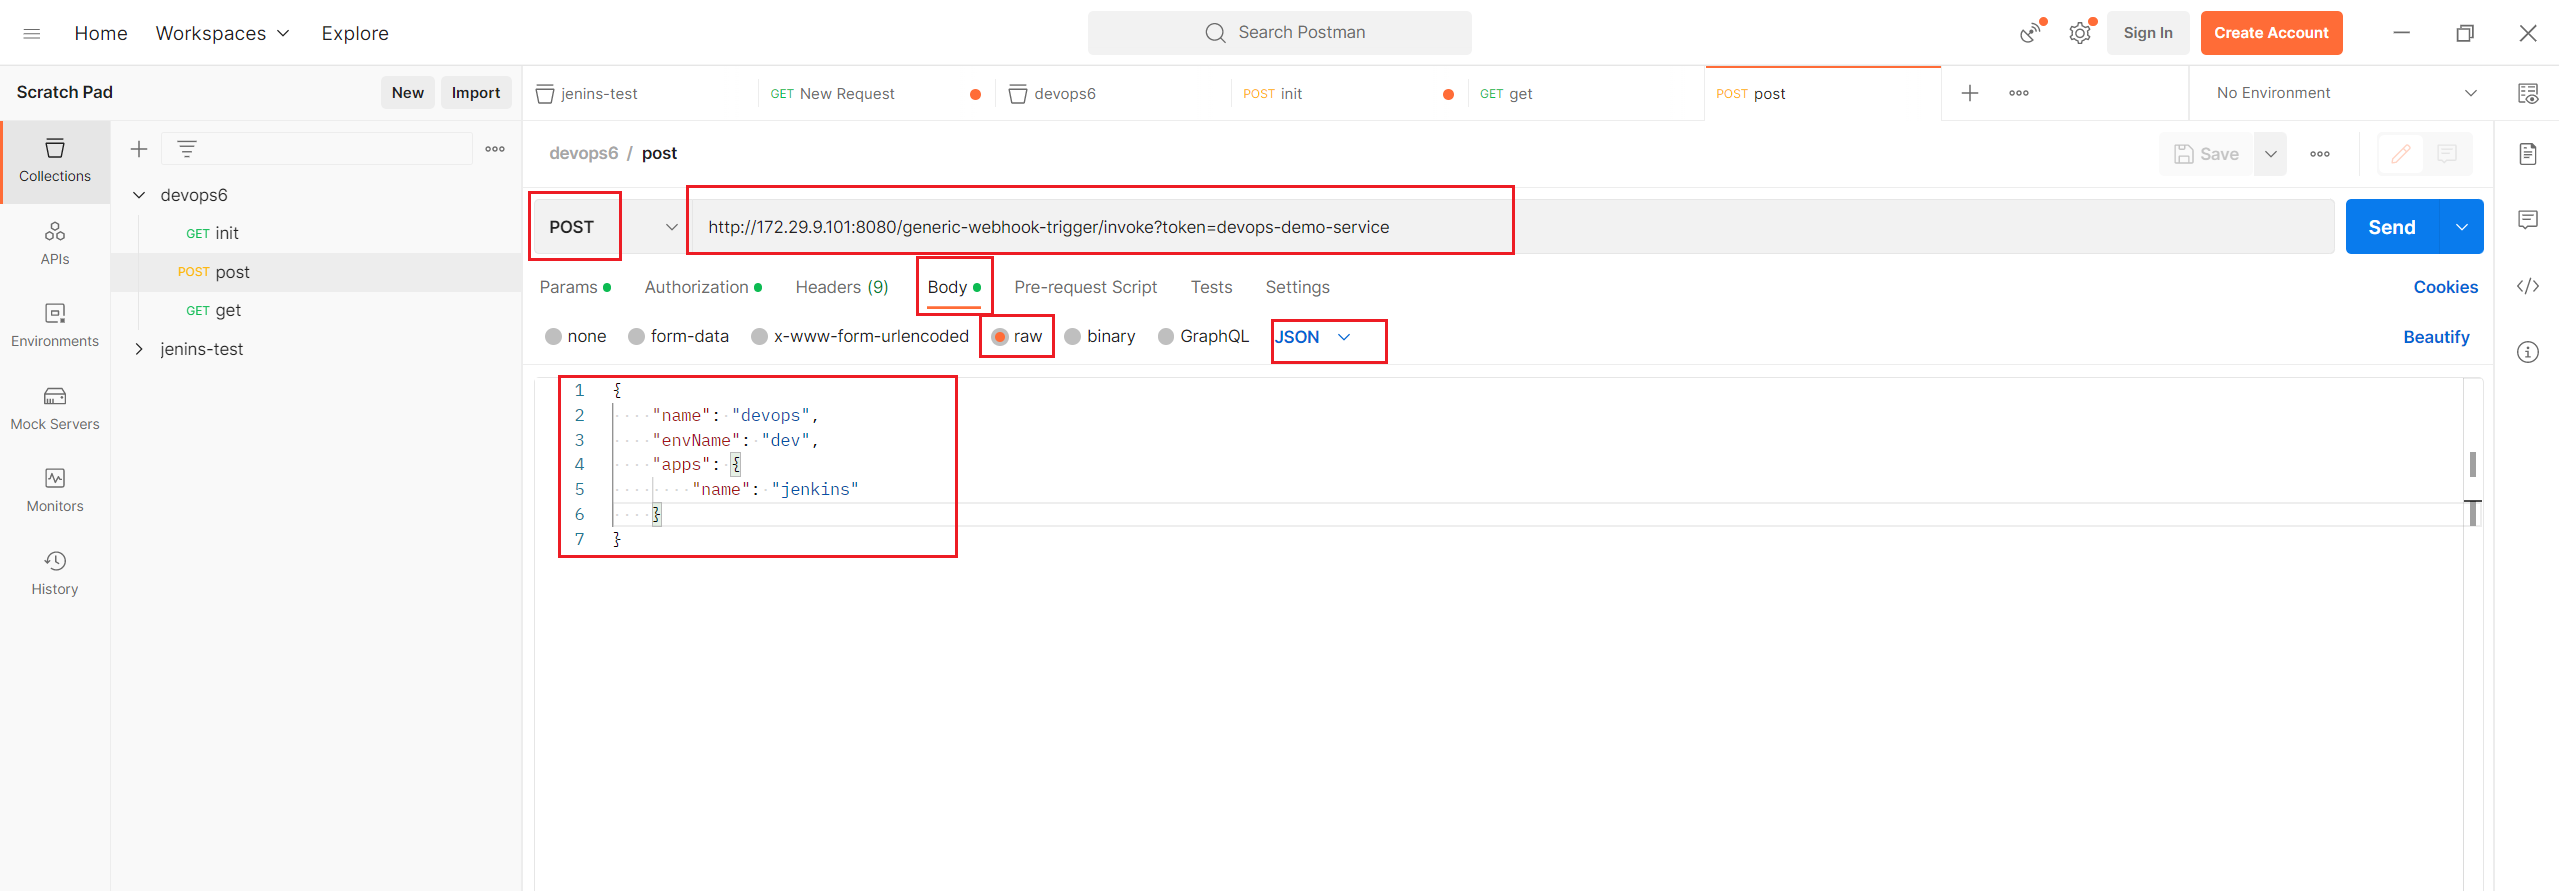Add a new request tab
2559x891 pixels.
pyautogui.click(x=1970, y=93)
